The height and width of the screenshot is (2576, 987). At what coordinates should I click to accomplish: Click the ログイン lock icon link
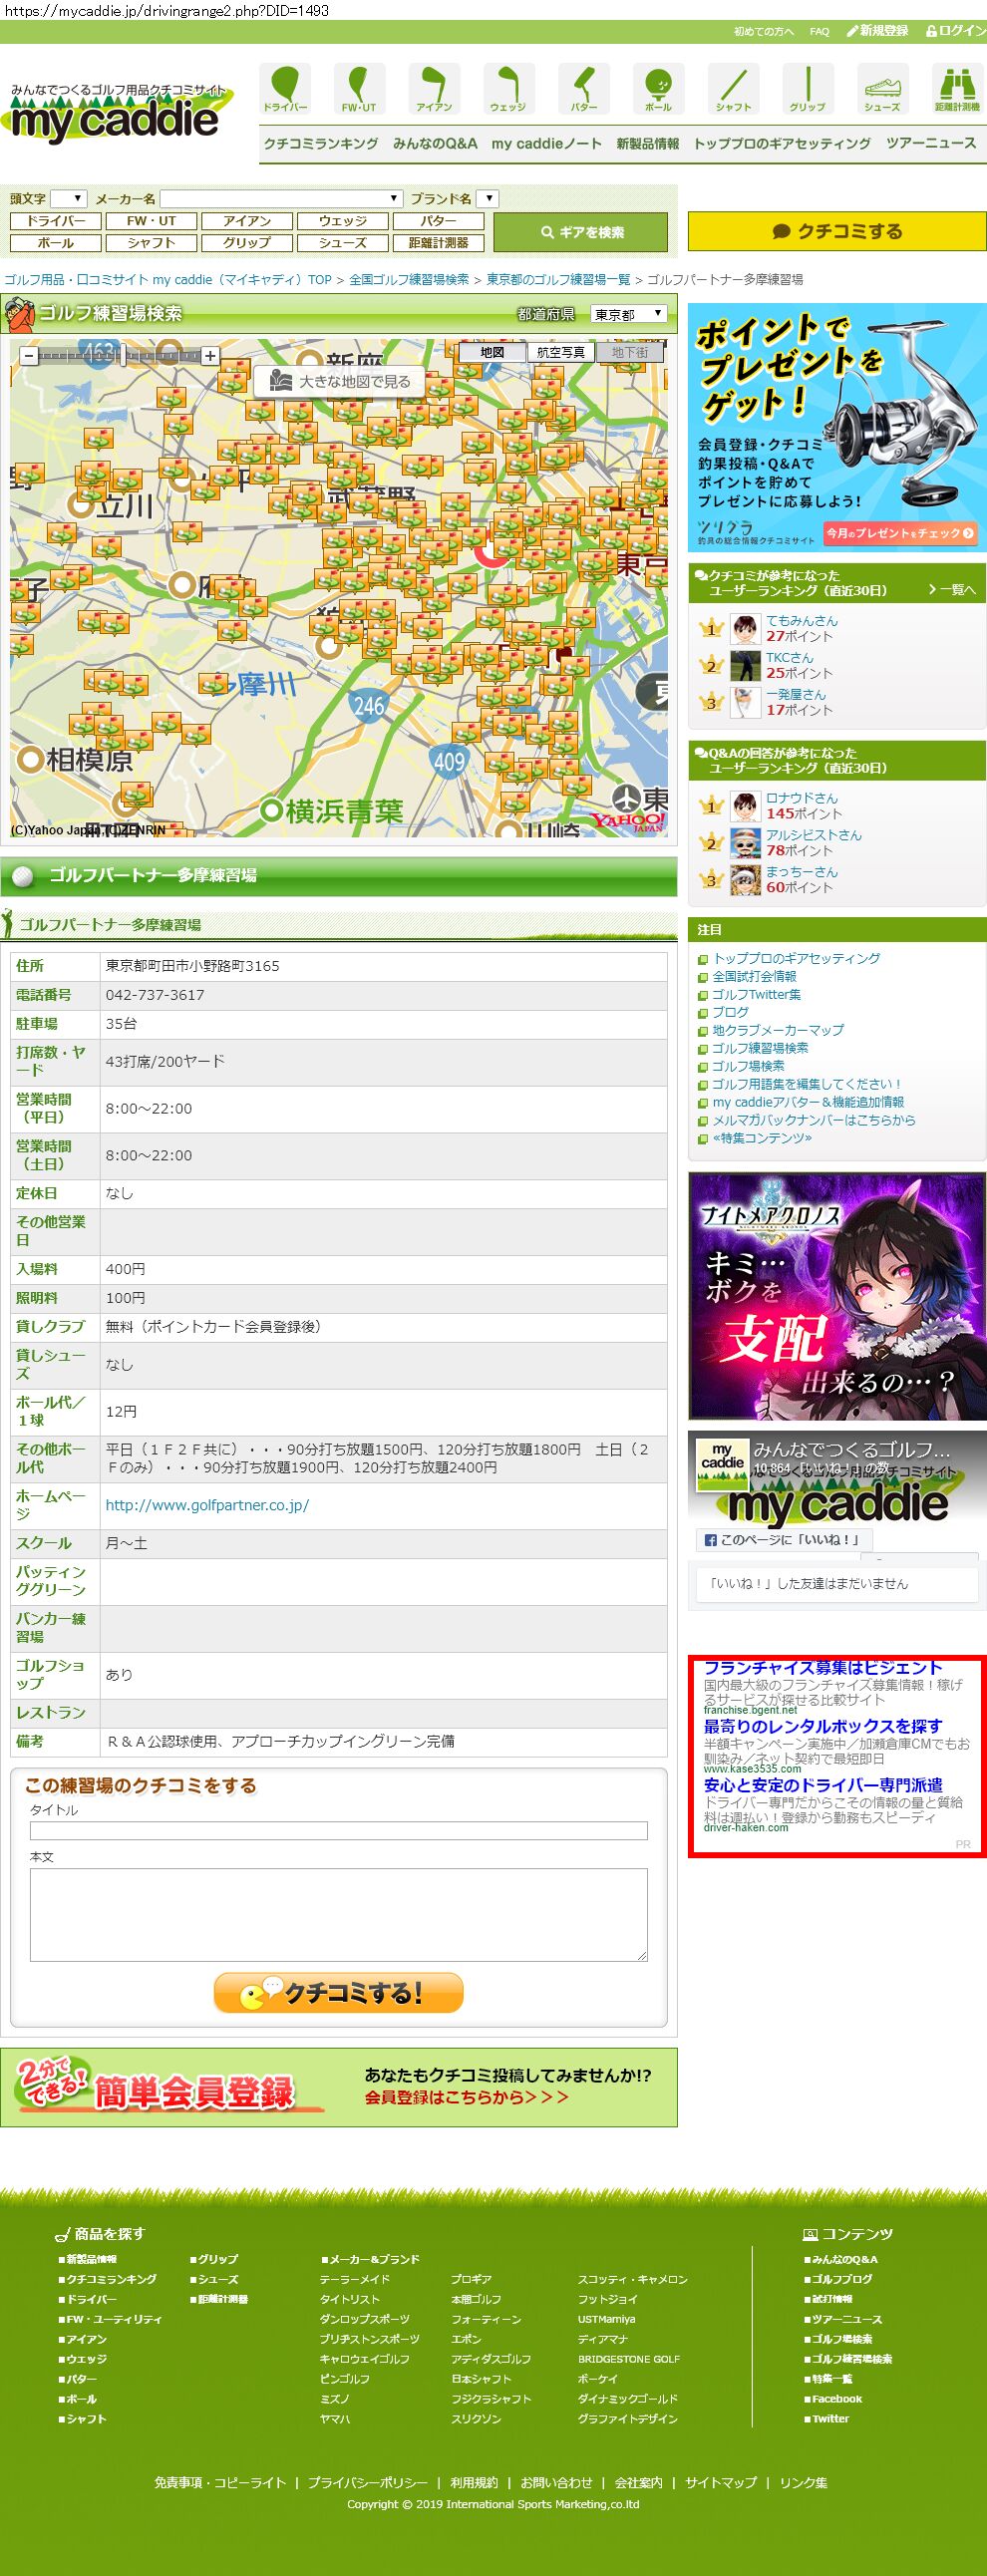956,31
